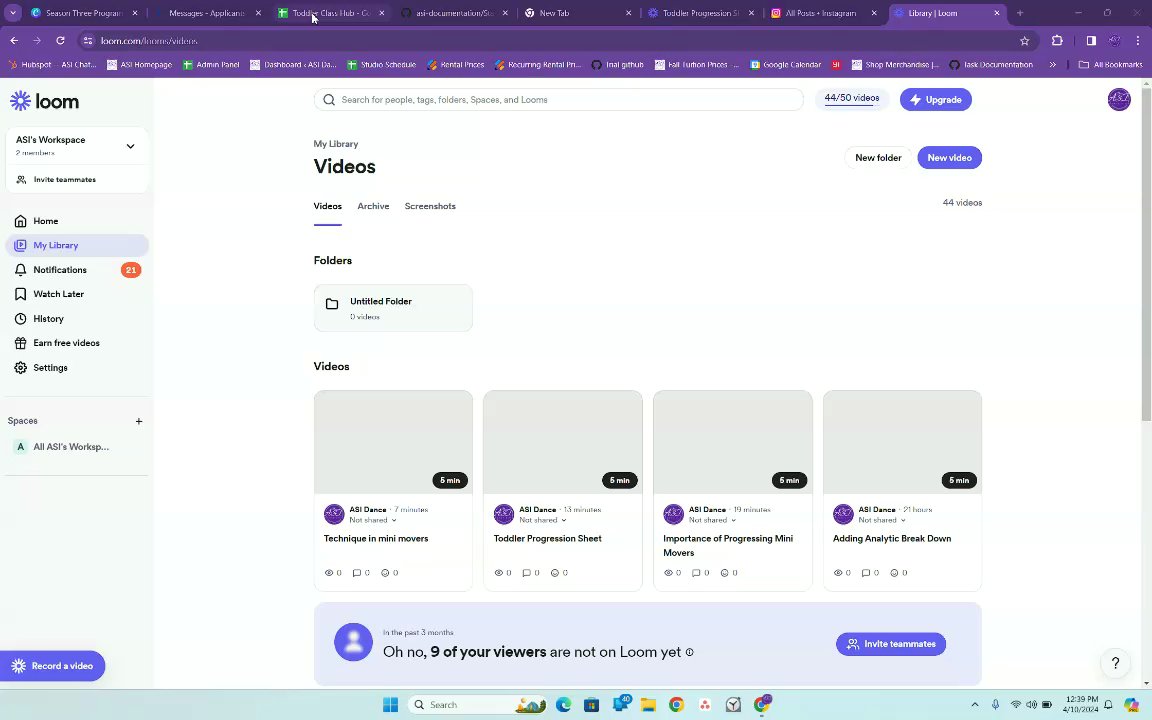The height and width of the screenshot is (720, 1152).
Task: Click the New video button
Action: click(x=949, y=158)
